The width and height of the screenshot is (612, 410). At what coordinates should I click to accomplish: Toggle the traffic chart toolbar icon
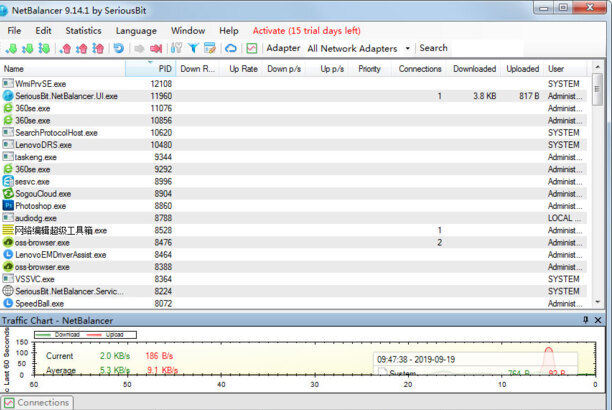(x=252, y=48)
